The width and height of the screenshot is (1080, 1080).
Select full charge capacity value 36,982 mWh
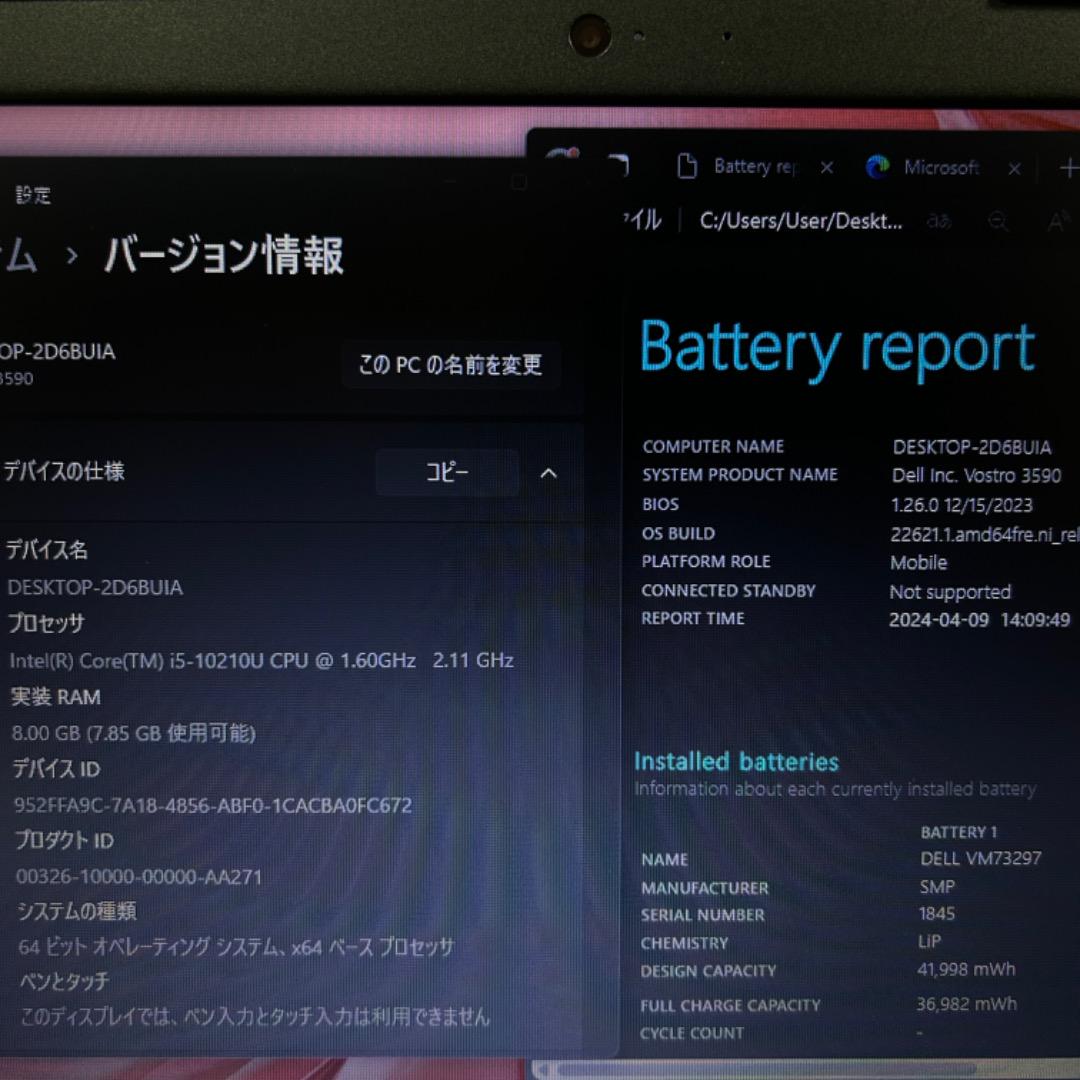966,1004
